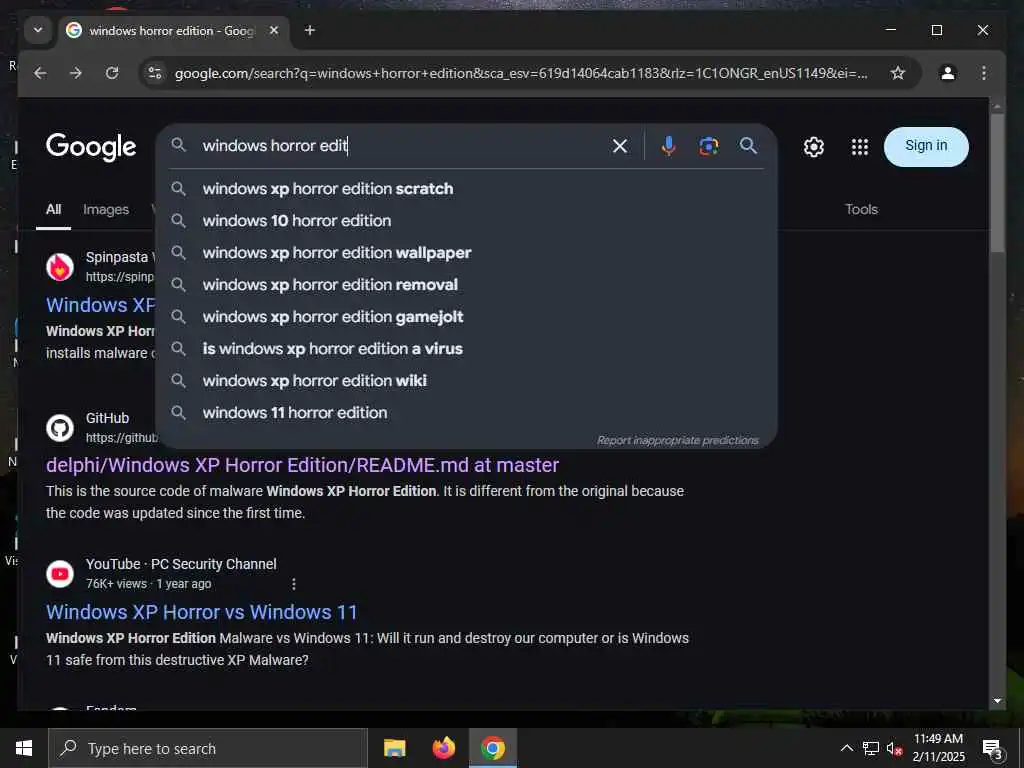The image size is (1024, 768).
Task: Click the Chrome taskbar icon
Action: click(493, 748)
